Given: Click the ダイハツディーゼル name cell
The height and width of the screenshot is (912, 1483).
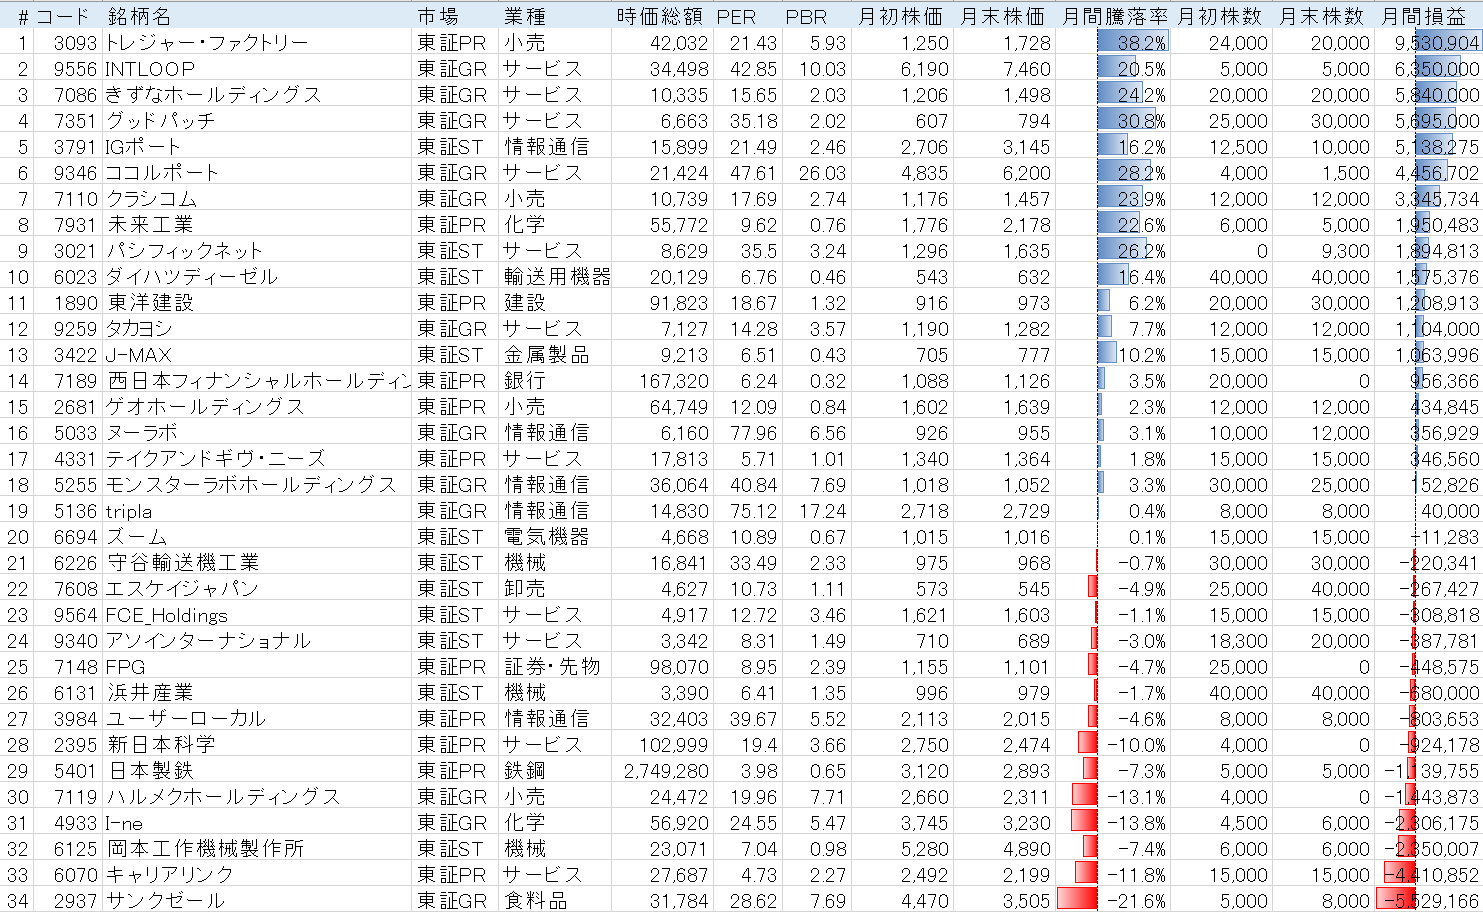Looking at the screenshot, I should point(256,277).
